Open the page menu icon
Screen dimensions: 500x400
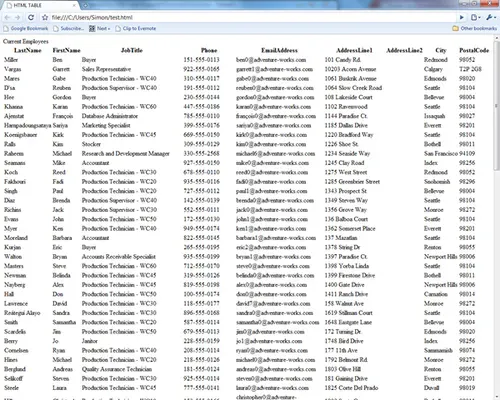pos(475,17)
